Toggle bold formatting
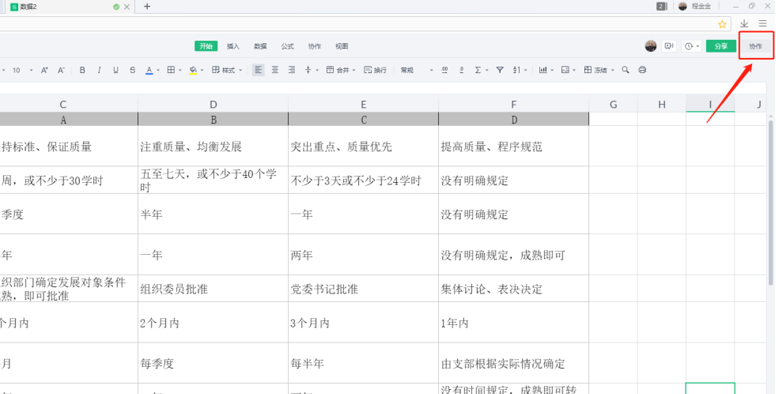 (82, 70)
